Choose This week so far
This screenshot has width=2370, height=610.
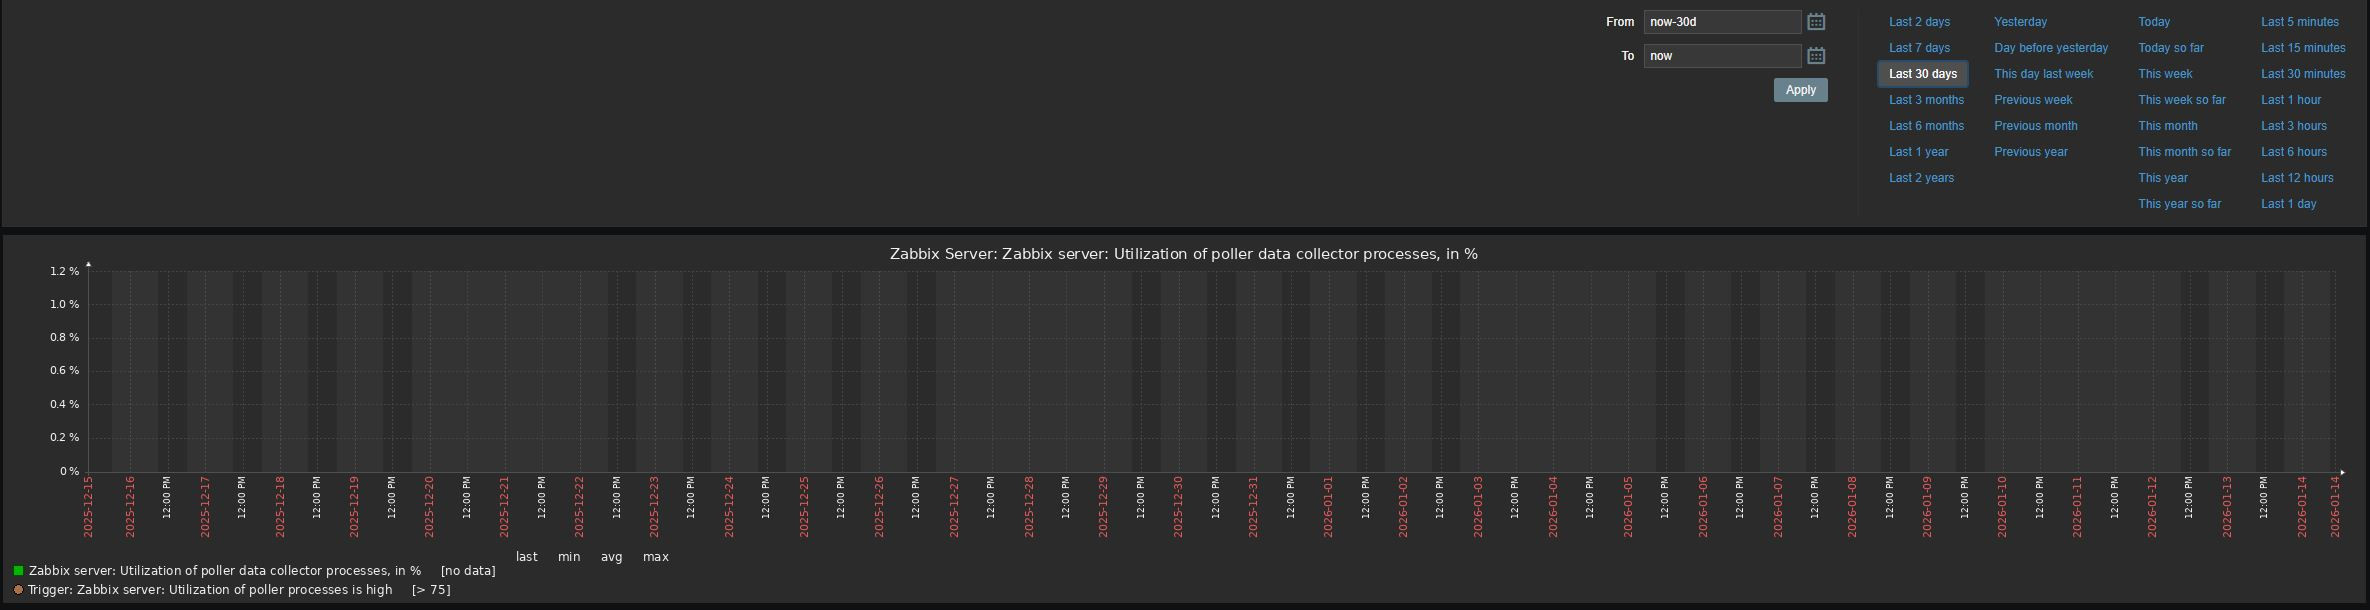[x=2181, y=100]
